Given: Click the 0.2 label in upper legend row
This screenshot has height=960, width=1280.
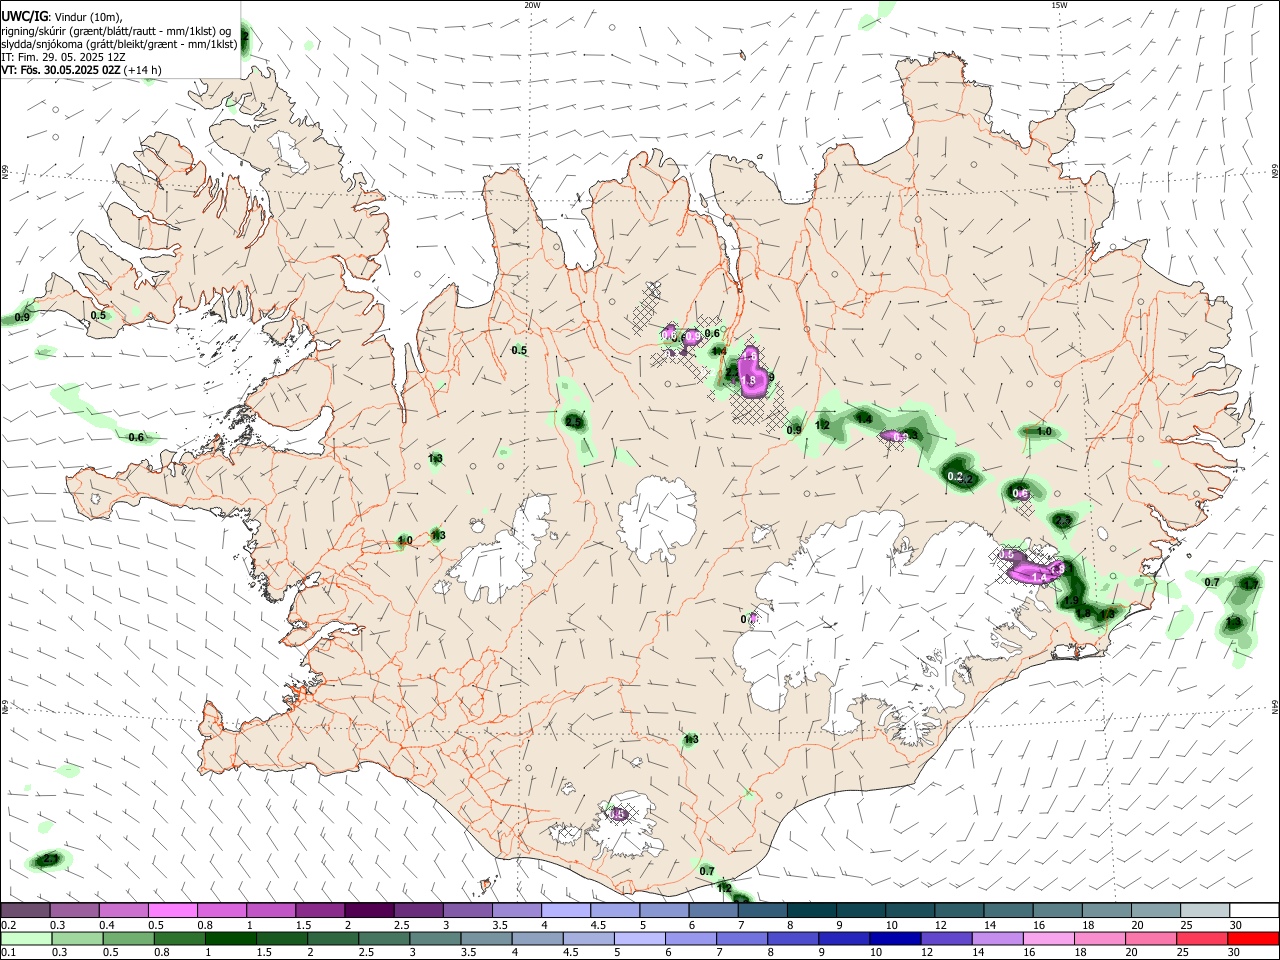Looking at the screenshot, I should [8, 926].
